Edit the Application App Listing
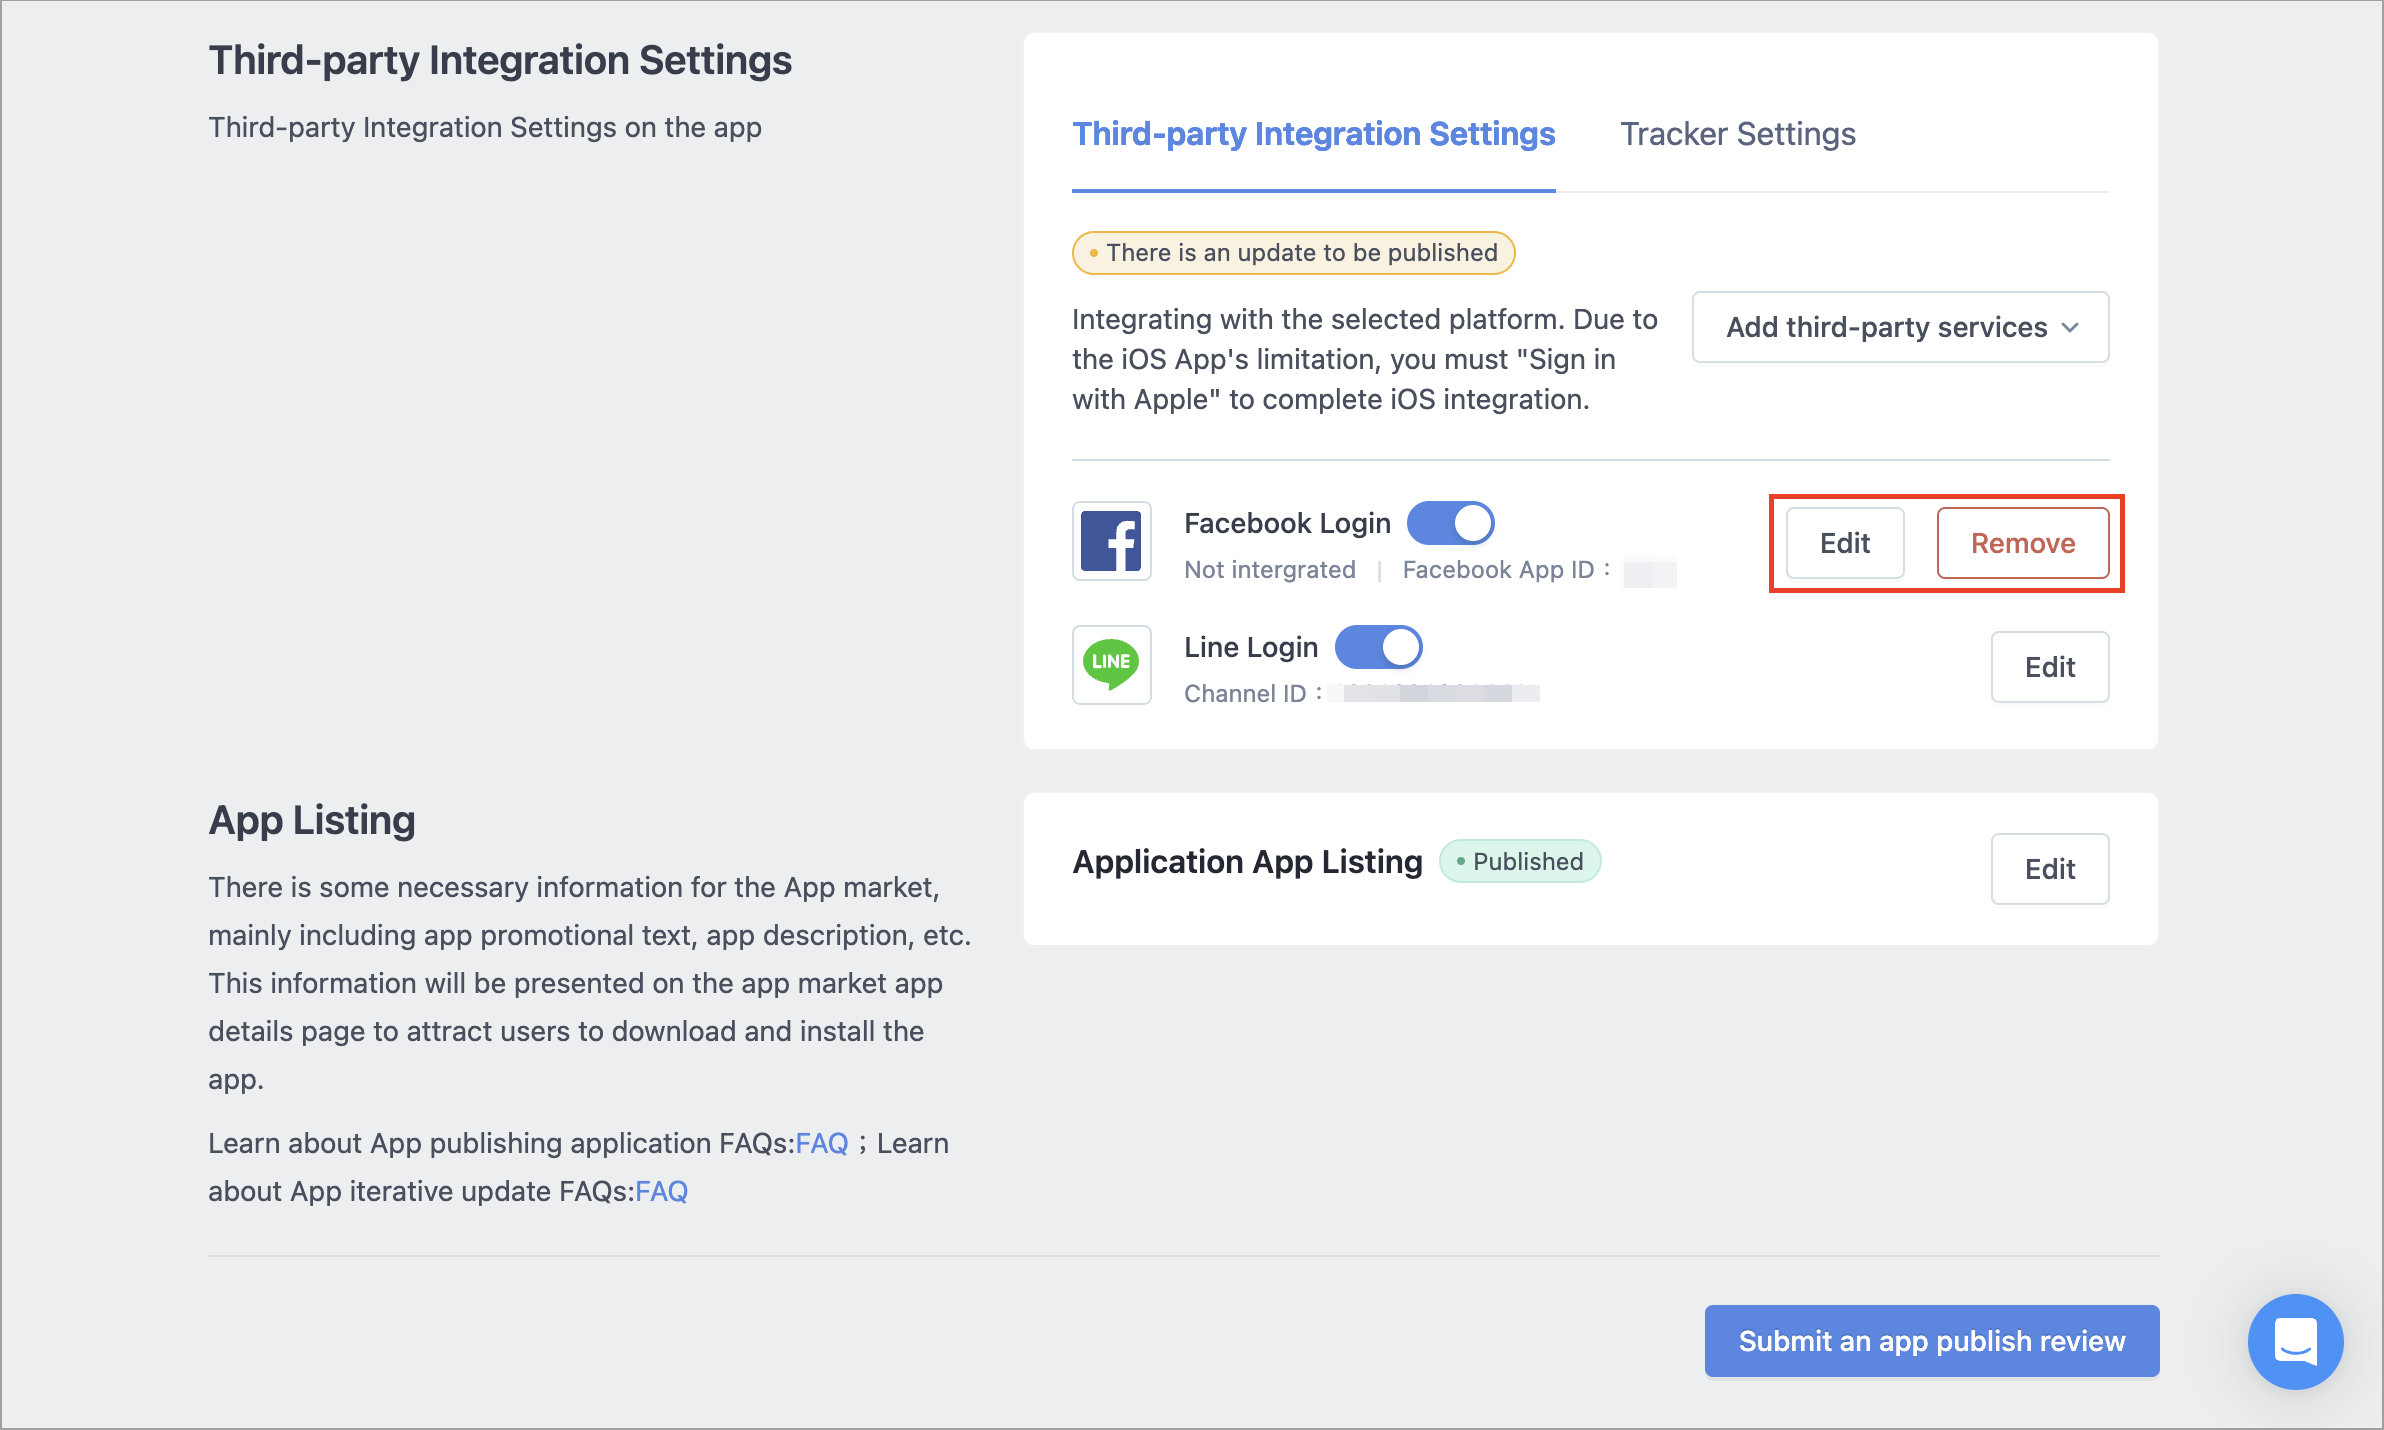Viewport: 2384px width, 1430px height. pyautogui.click(x=2049, y=869)
